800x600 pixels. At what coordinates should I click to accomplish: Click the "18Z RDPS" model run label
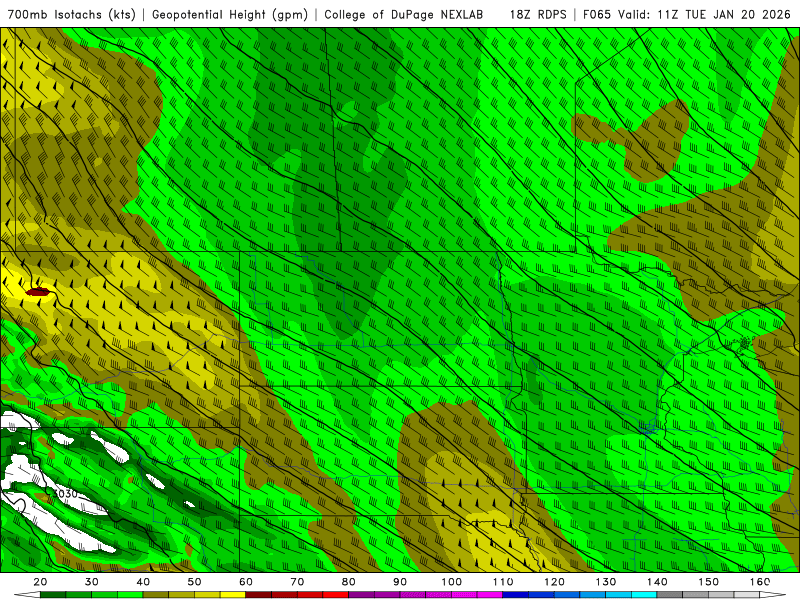click(x=538, y=14)
